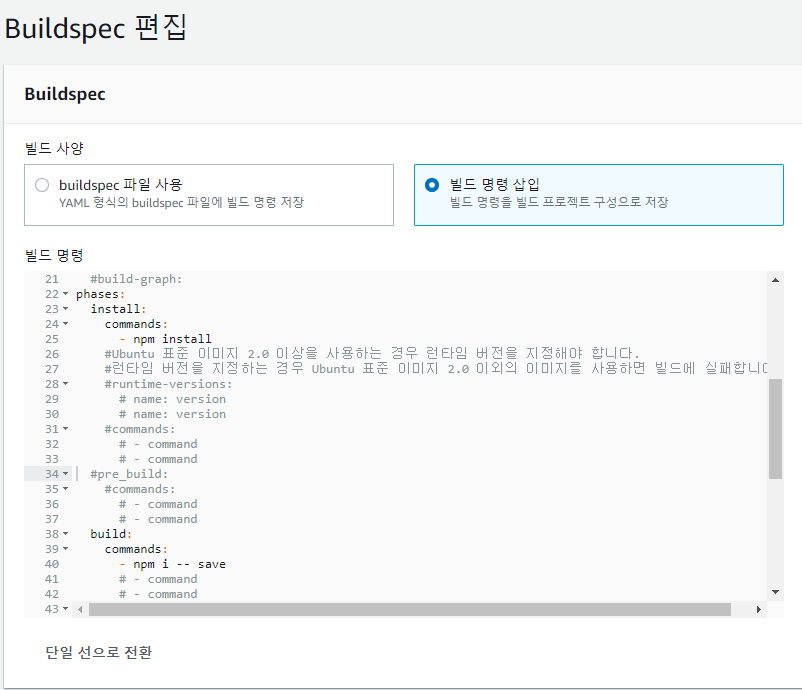Collapse the commands fold arrow on line 24
This screenshot has height=690, width=802.
[x=65, y=324]
